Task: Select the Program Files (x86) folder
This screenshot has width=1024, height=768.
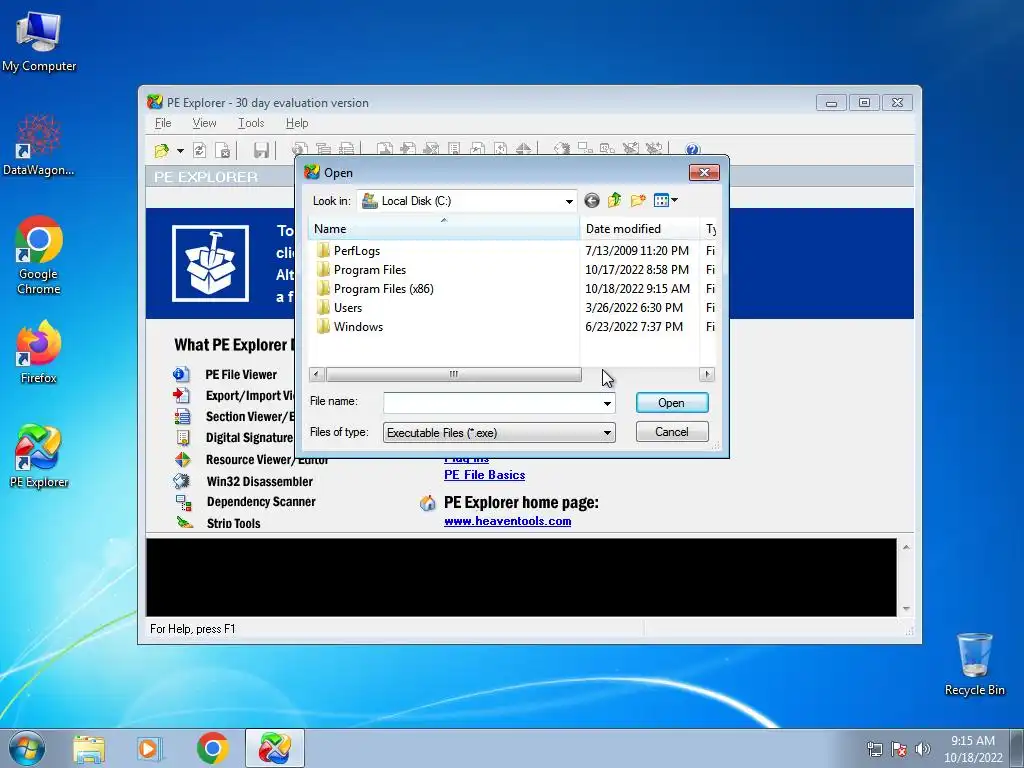Action: tap(383, 289)
